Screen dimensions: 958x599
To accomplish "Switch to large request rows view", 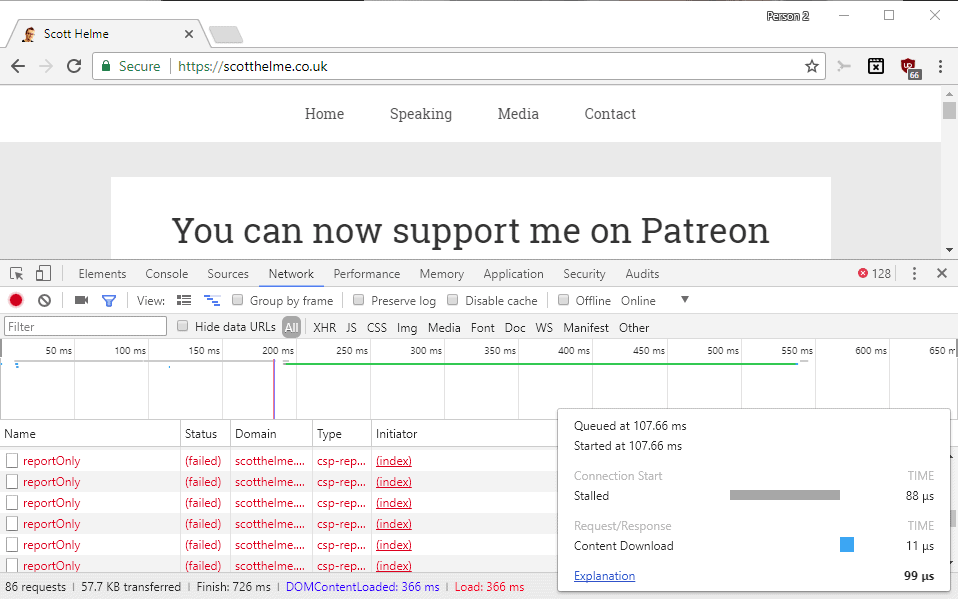I will (184, 300).
